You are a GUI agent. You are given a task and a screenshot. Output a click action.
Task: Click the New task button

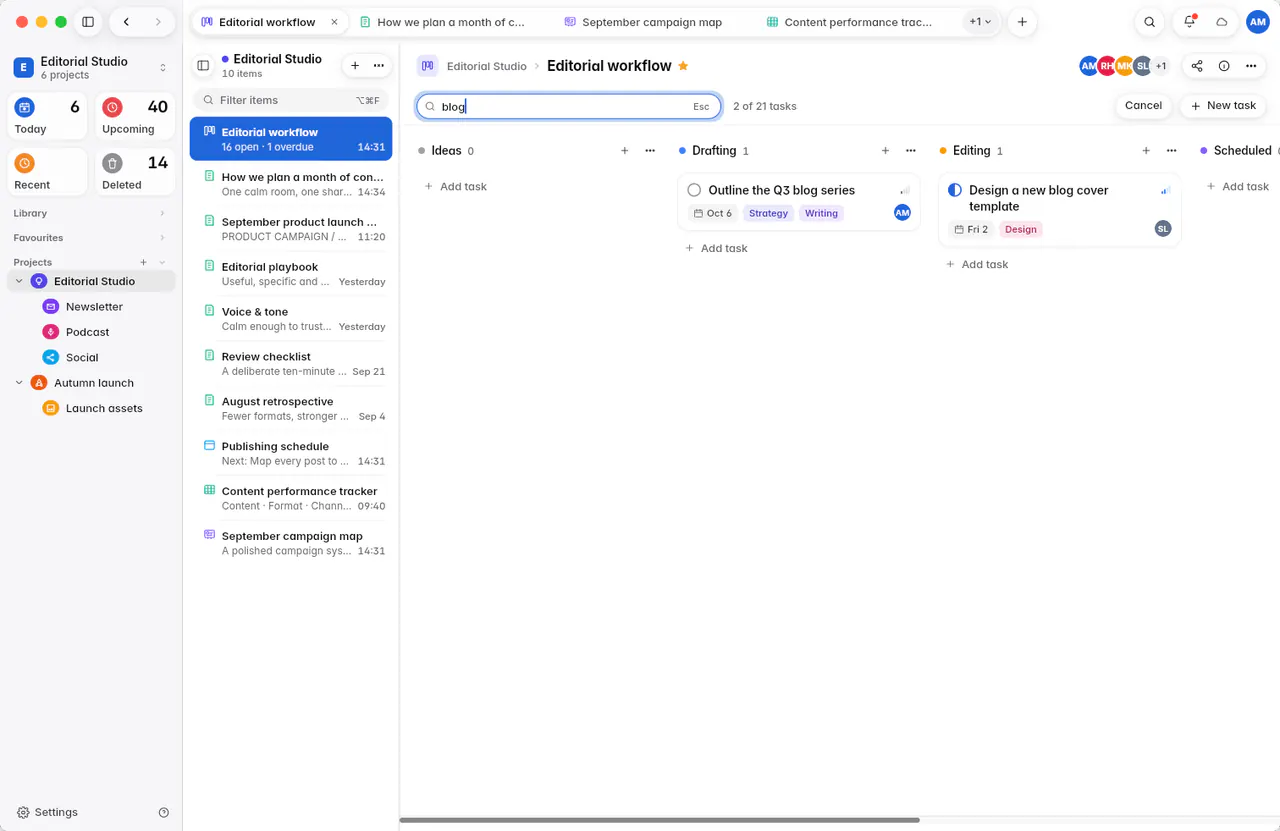point(1223,106)
